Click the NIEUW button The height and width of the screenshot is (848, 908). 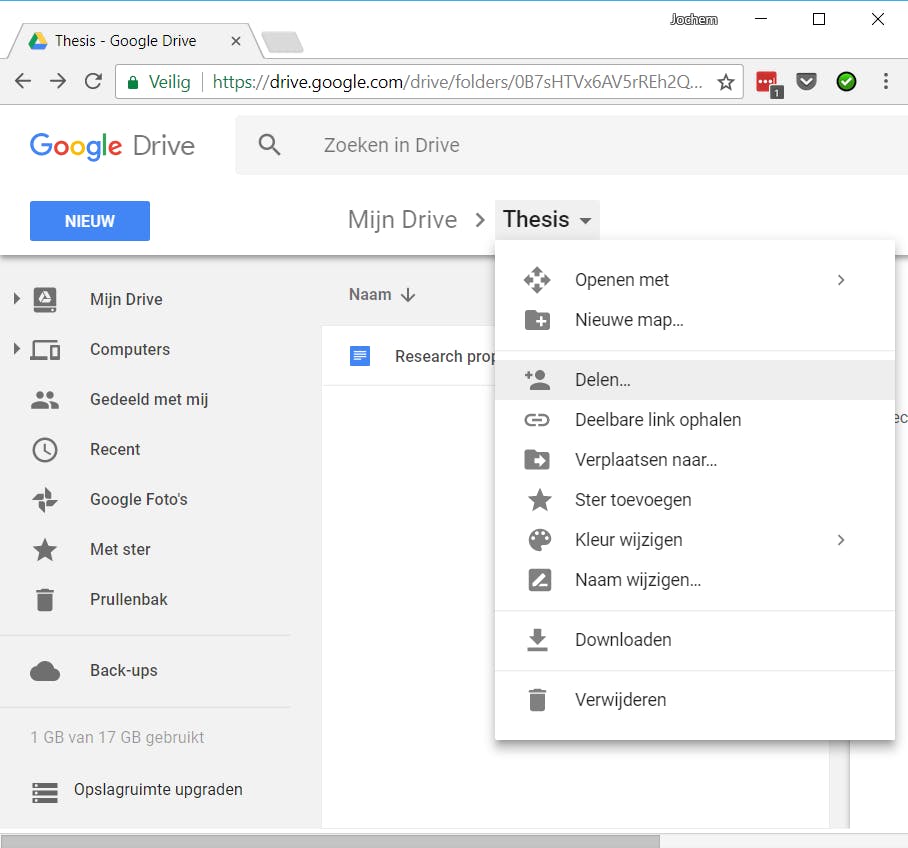tap(90, 221)
